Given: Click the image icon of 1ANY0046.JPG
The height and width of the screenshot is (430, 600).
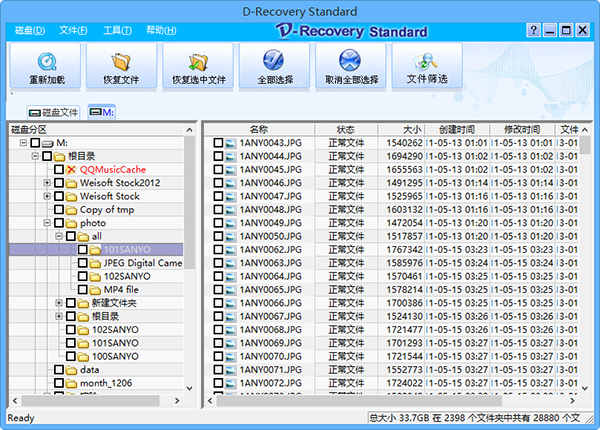Looking at the screenshot, I should click(231, 183).
